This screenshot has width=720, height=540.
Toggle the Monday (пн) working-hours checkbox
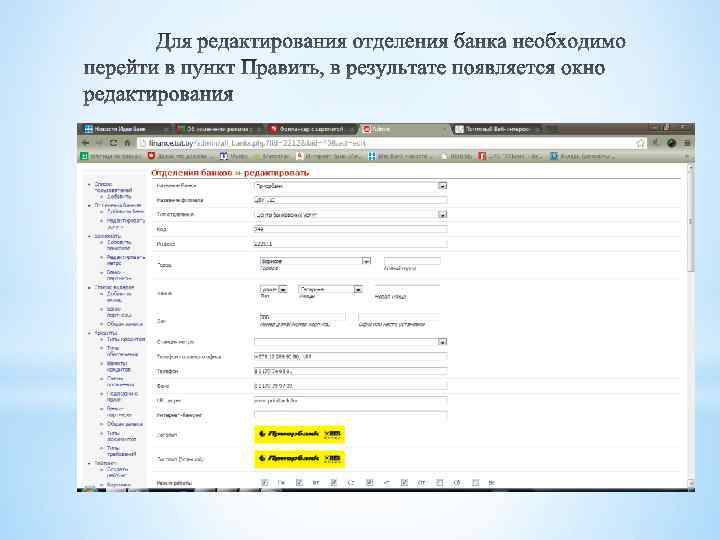(x=264, y=483)
